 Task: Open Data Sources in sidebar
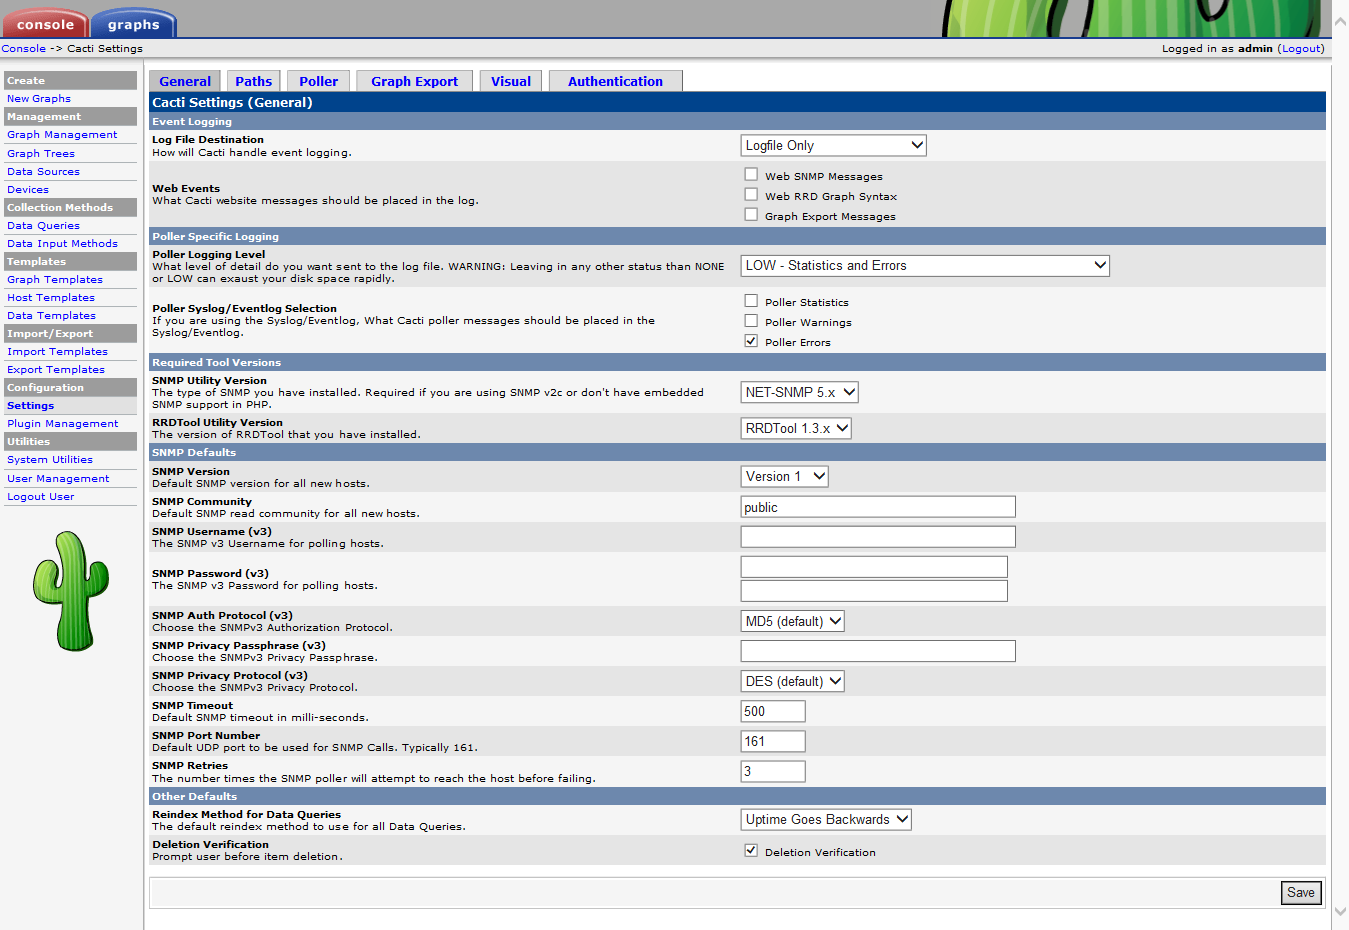[43, 172]
